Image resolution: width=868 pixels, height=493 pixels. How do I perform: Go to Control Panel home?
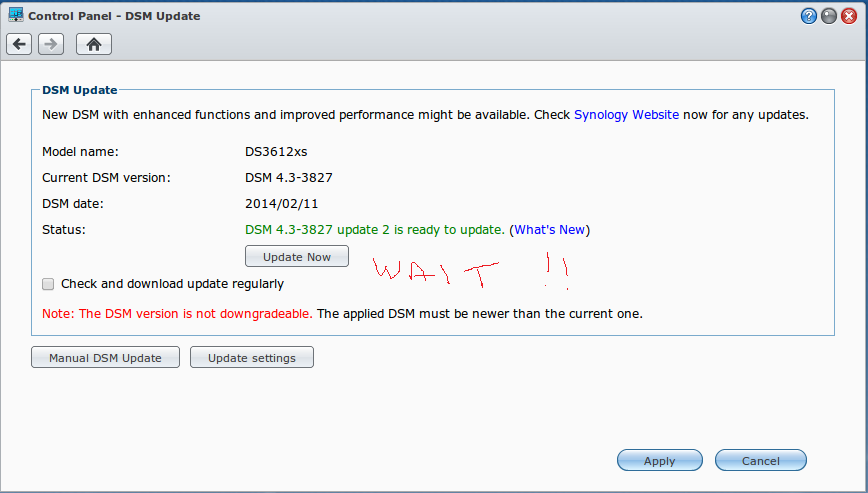(94, 44)
